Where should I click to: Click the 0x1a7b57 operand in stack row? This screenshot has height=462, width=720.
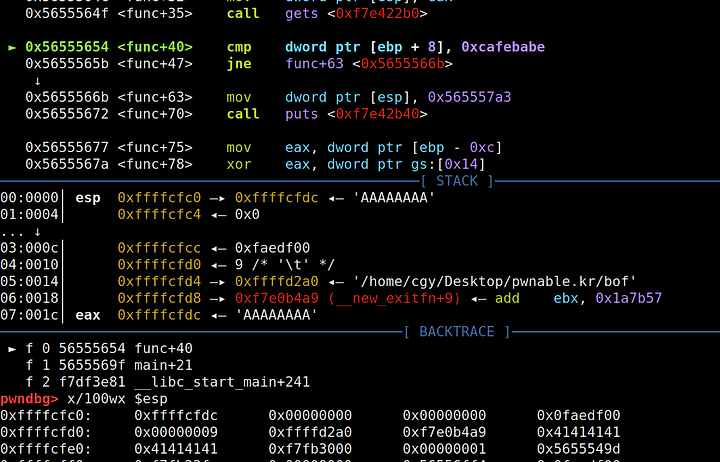click(x=629, y=299)
